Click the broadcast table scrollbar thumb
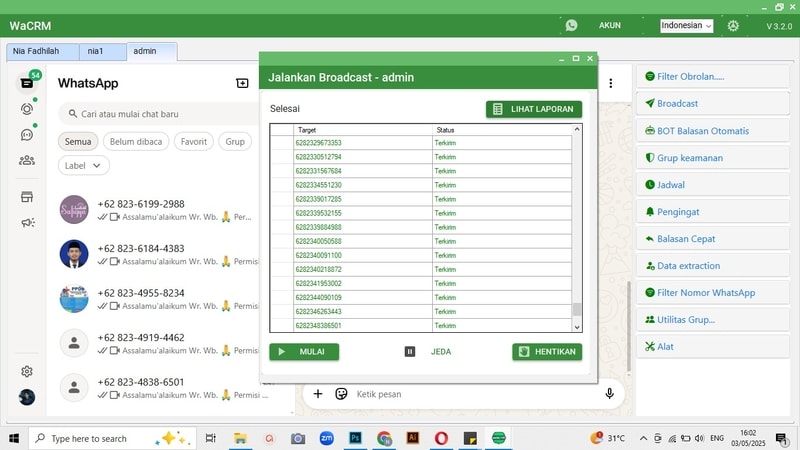Screen dimensions: 800x450 577,309
